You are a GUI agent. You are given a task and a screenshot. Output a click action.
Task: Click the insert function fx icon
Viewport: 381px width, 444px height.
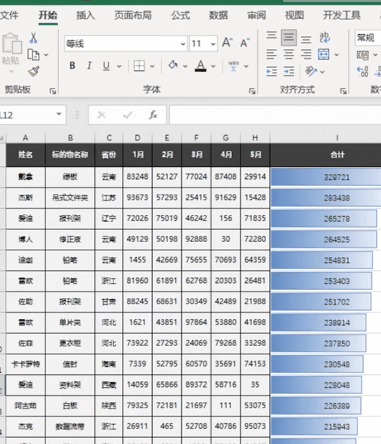tap(153, 115)
